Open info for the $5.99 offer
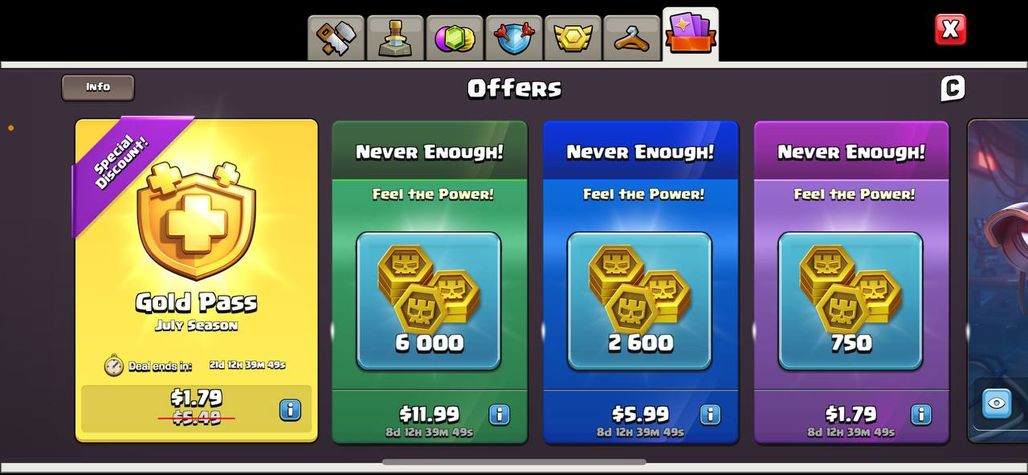This screenshot has height=475, width=1028. point(710,414)
